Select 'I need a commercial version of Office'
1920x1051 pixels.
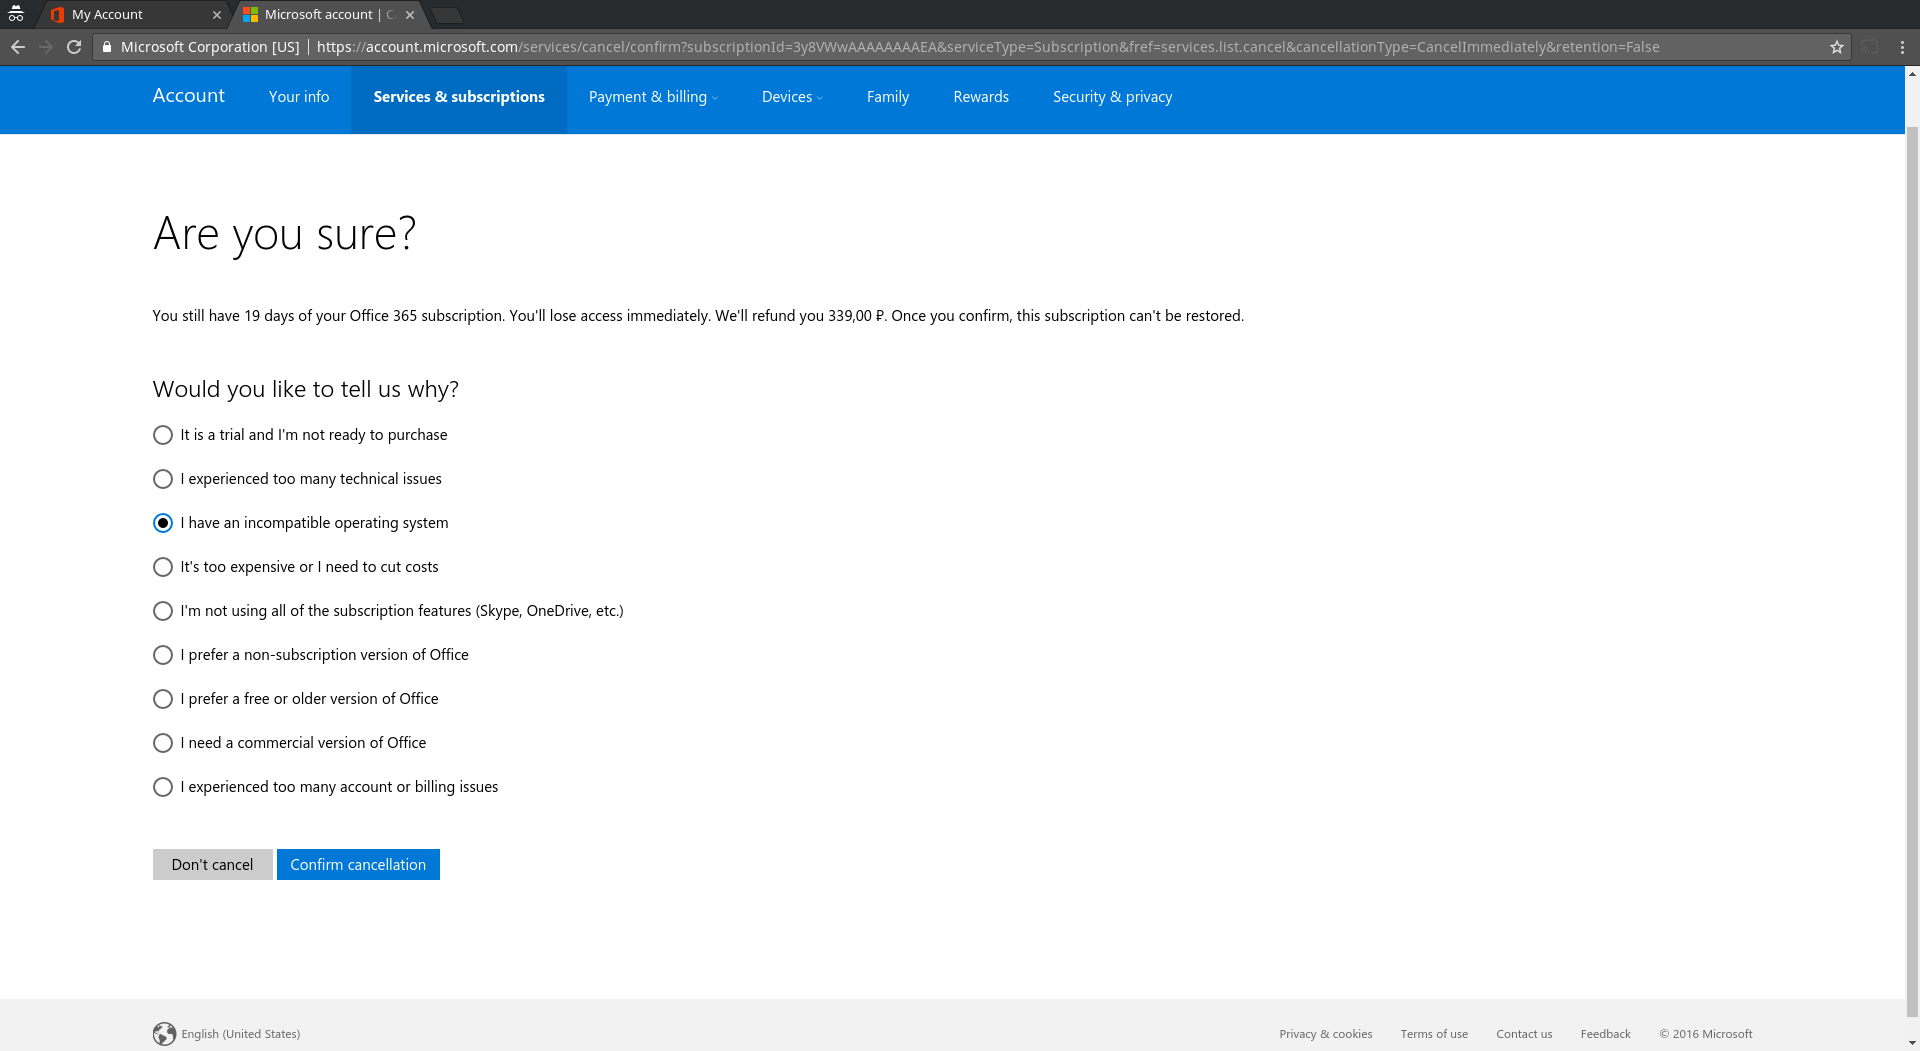pos(162,743)
